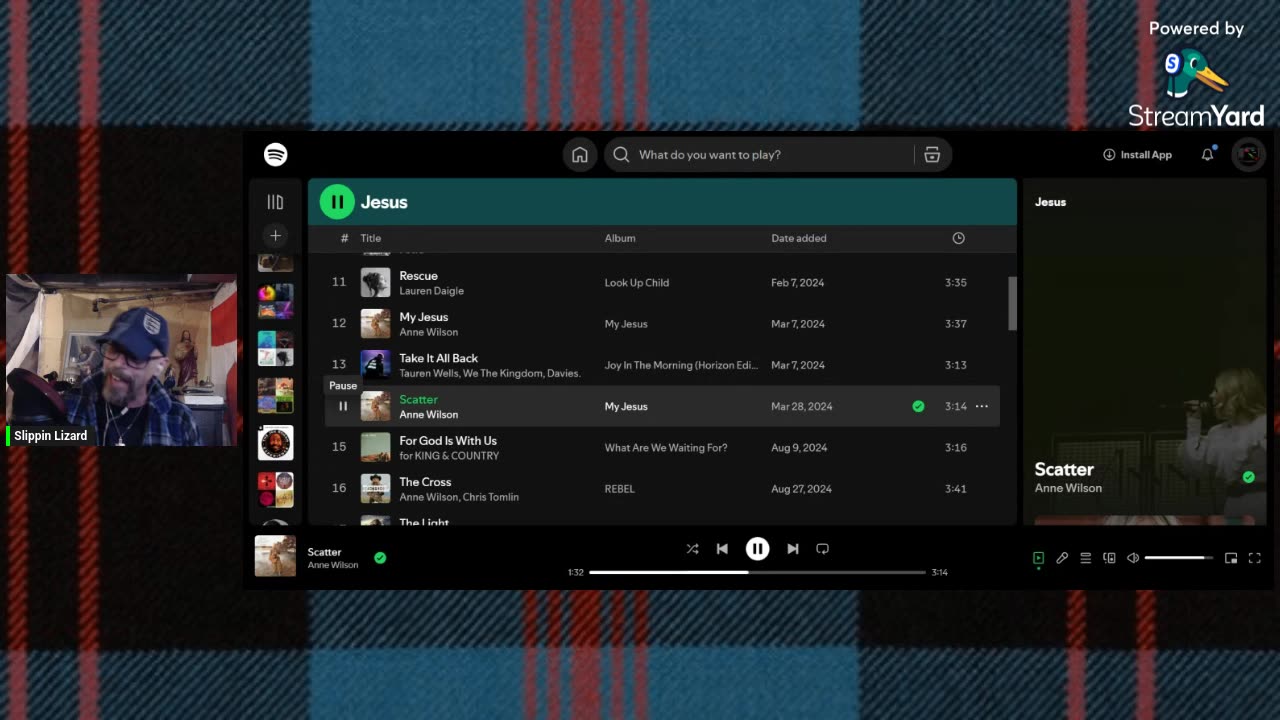Select My Jesus track title row 12

point(424,317)
